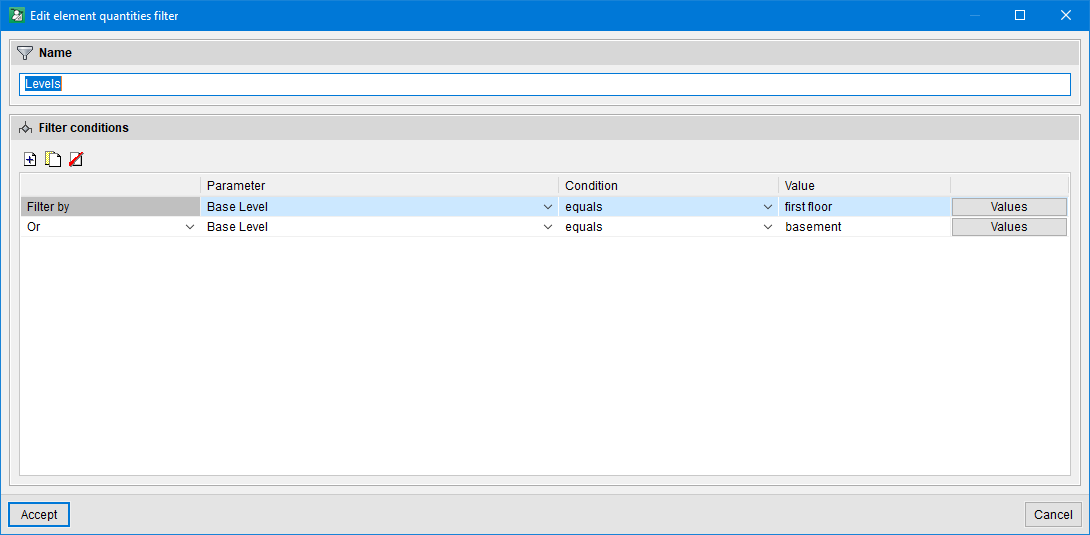Expand Parameter dropdown in Or row
This screenshot has height=535, width=1090.
tap(547, 227)
